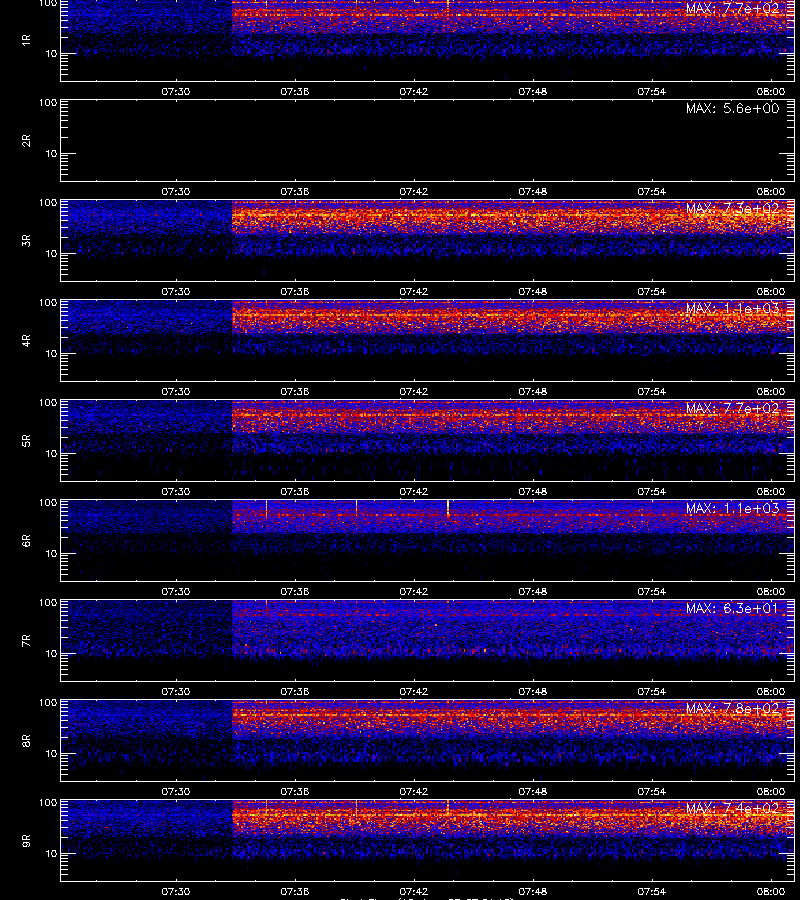Select the MAX: 7.7e+02 text in panel 5R

(x=732, y=408)
